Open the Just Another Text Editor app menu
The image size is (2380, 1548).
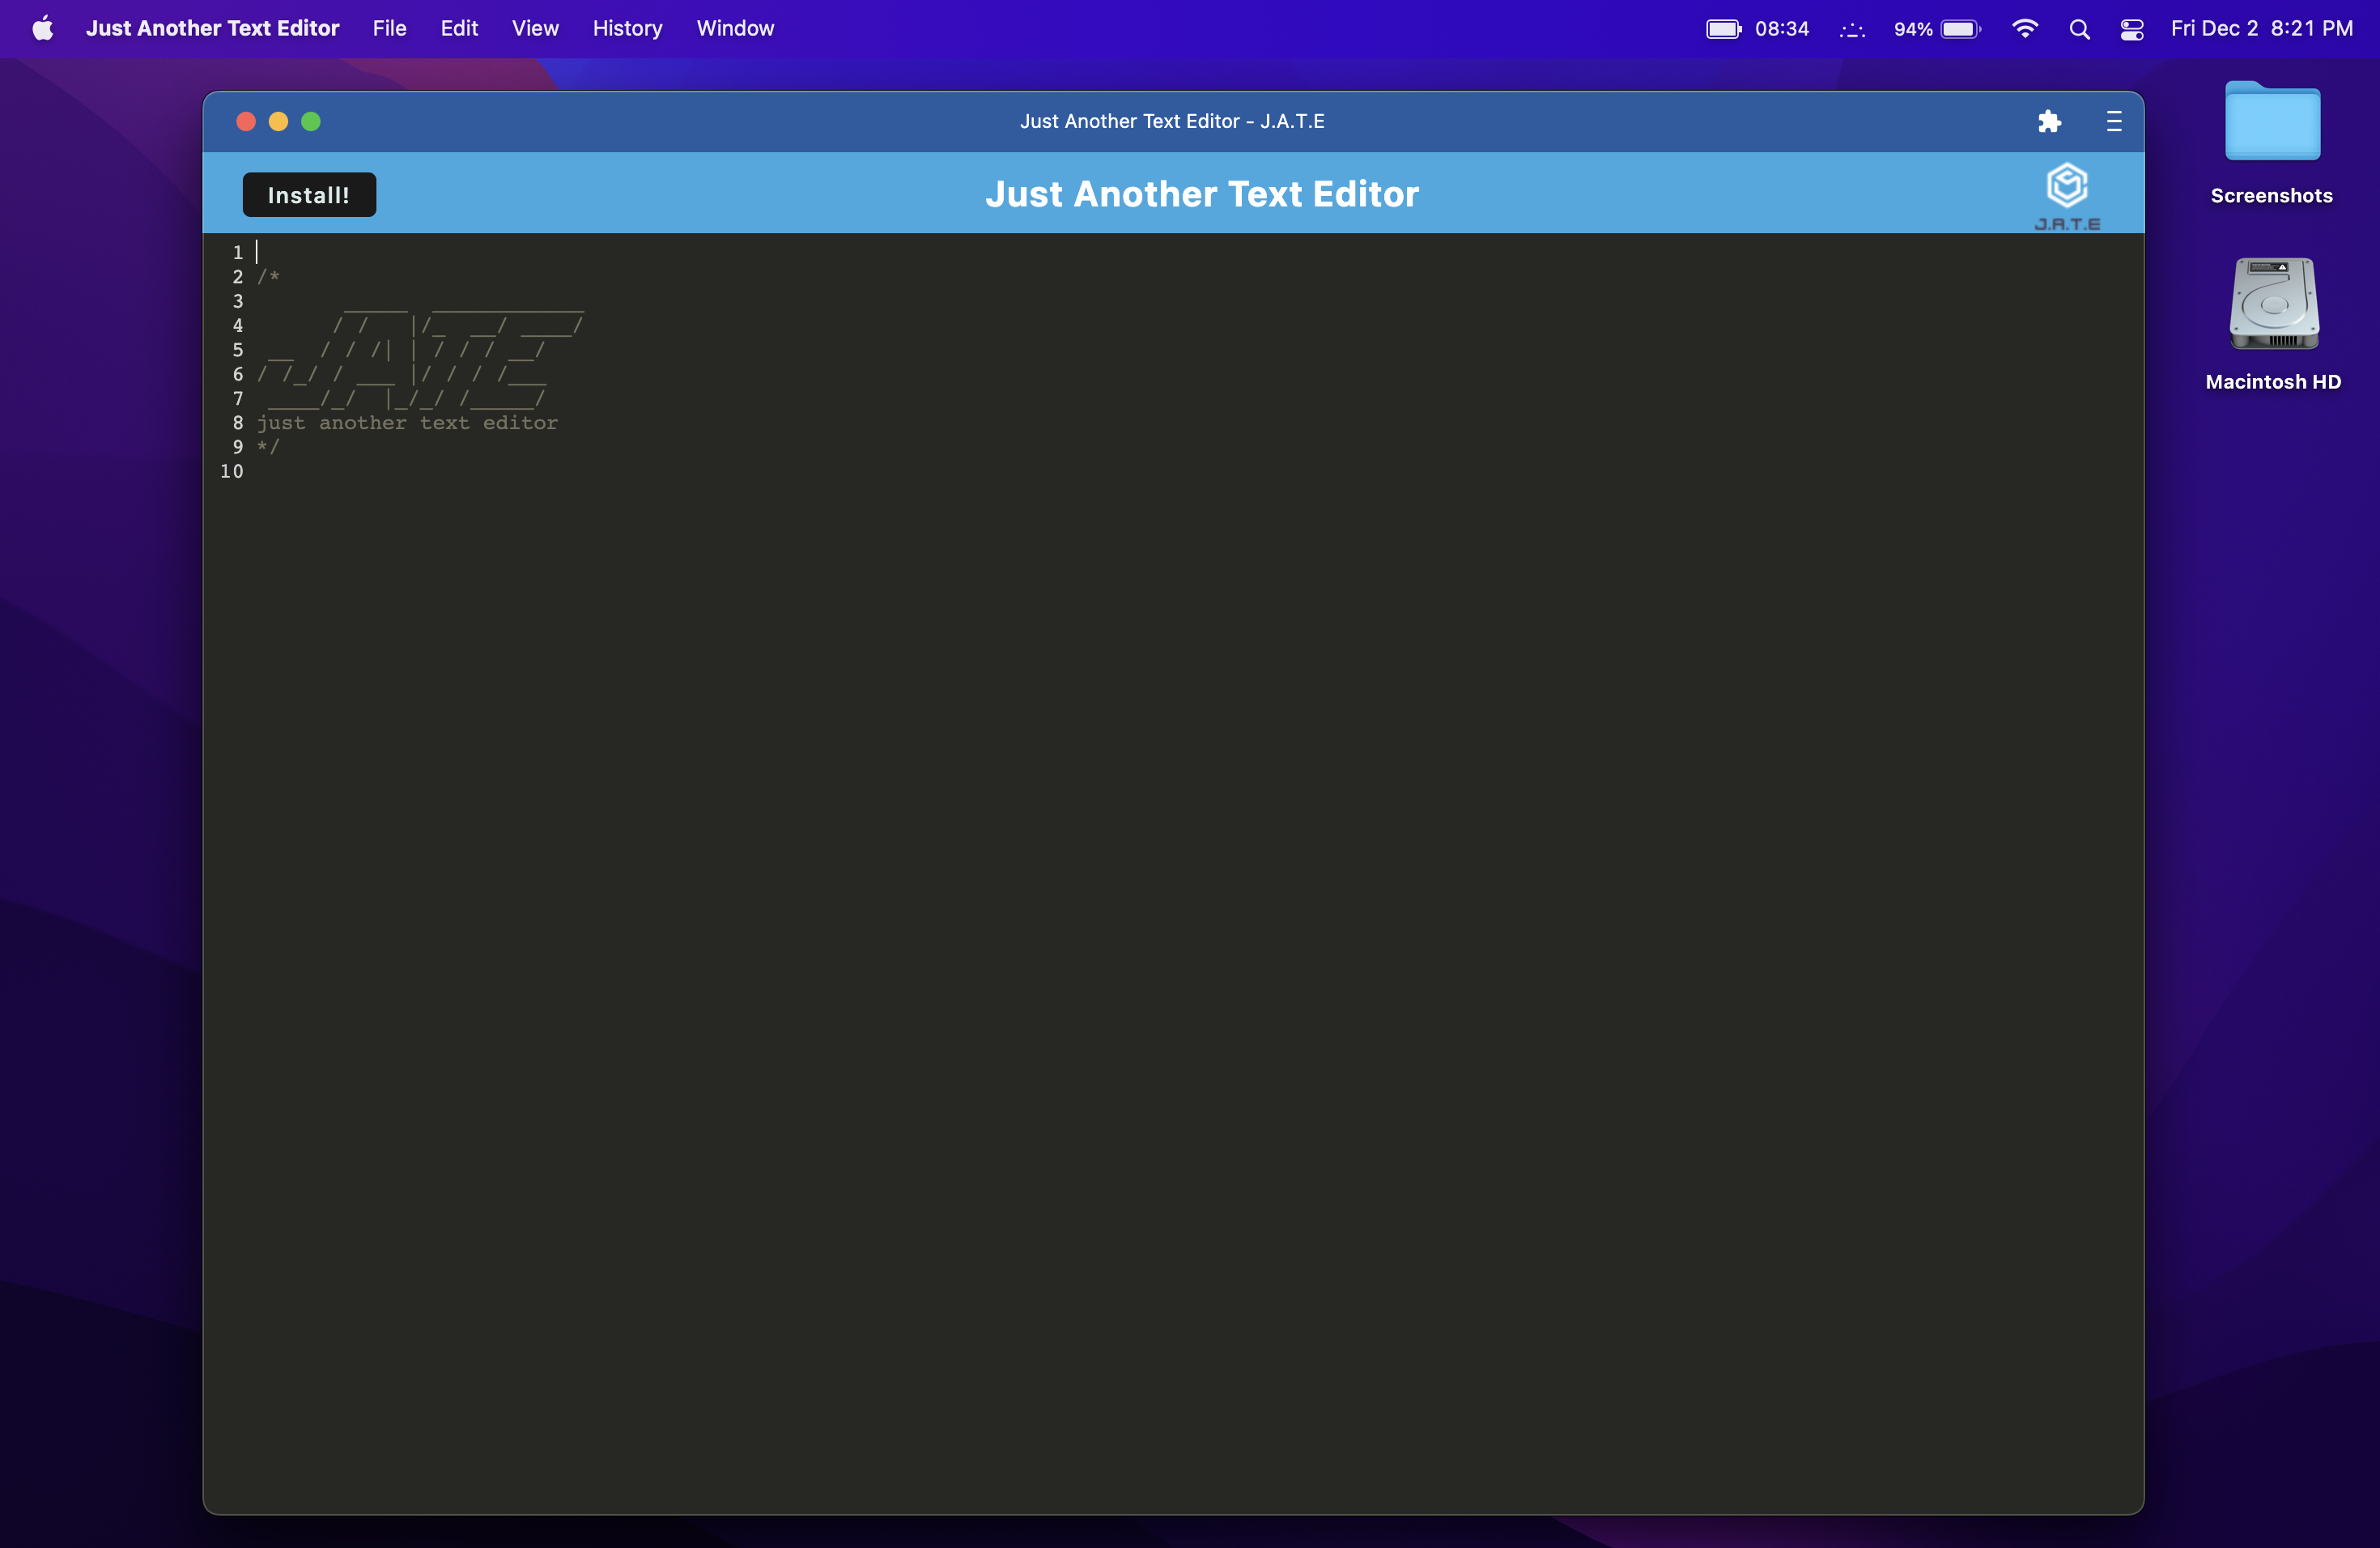[212, 28]
